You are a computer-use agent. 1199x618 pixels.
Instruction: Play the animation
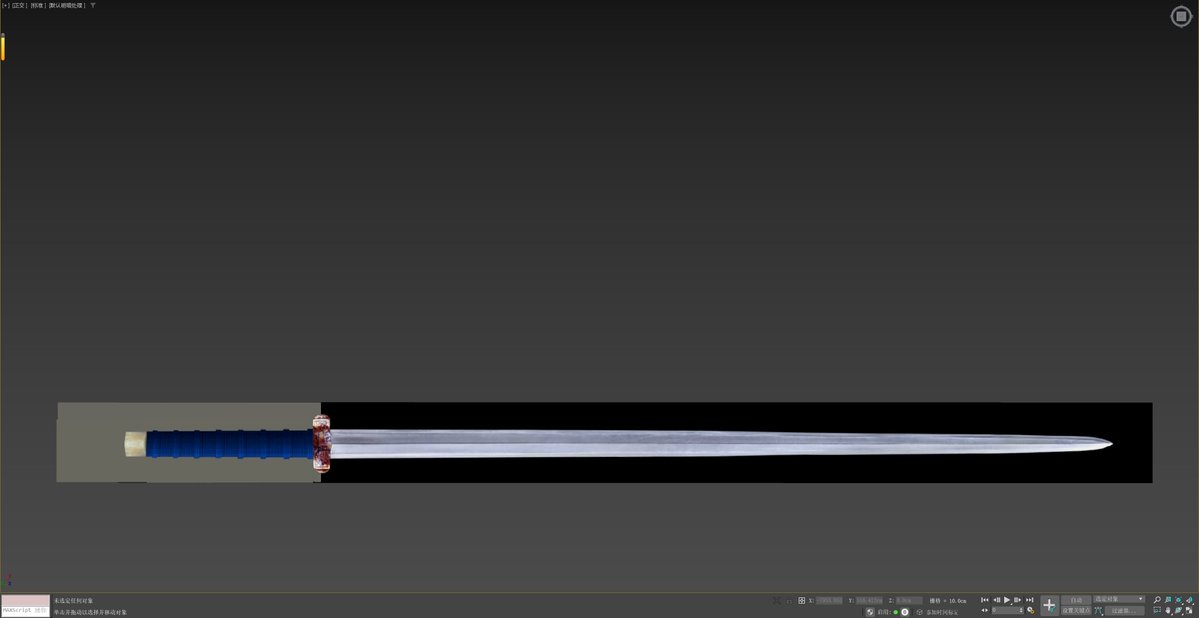1007,600
